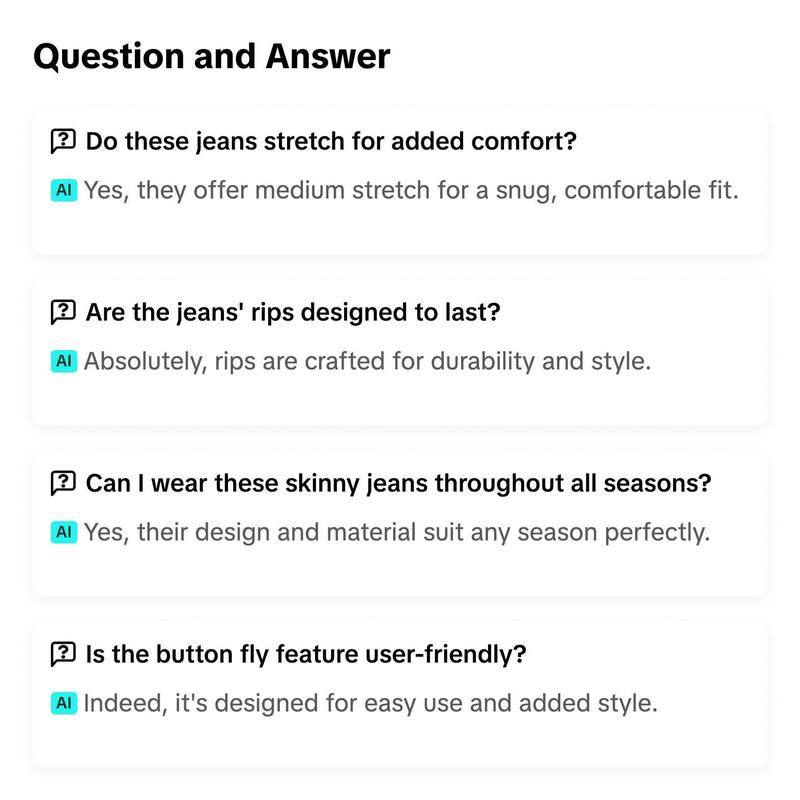Click the Question and Answer heading
Screen dimensions: 800x800
pos(212,57)
